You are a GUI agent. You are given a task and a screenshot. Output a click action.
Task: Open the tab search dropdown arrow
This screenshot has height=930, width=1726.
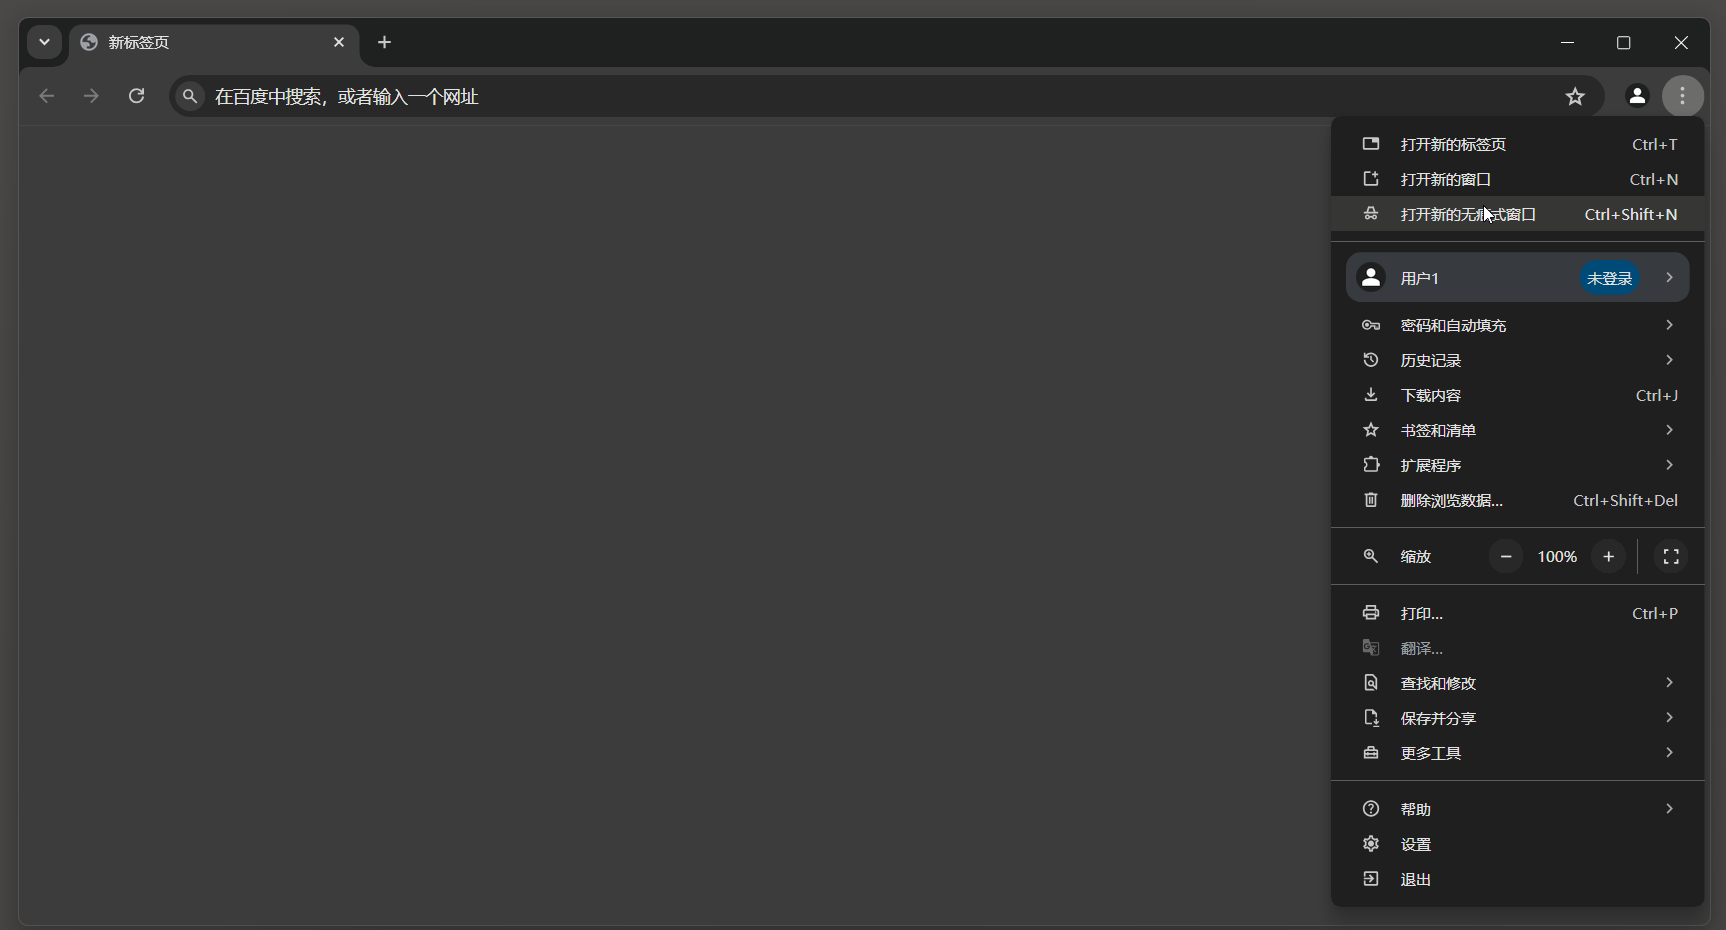[x=44, y=42]
